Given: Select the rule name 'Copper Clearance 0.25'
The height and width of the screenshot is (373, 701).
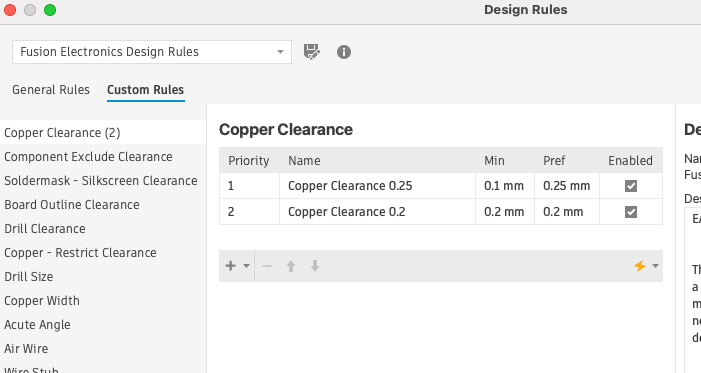Looking at the screenshot, I should coord(350,186).
